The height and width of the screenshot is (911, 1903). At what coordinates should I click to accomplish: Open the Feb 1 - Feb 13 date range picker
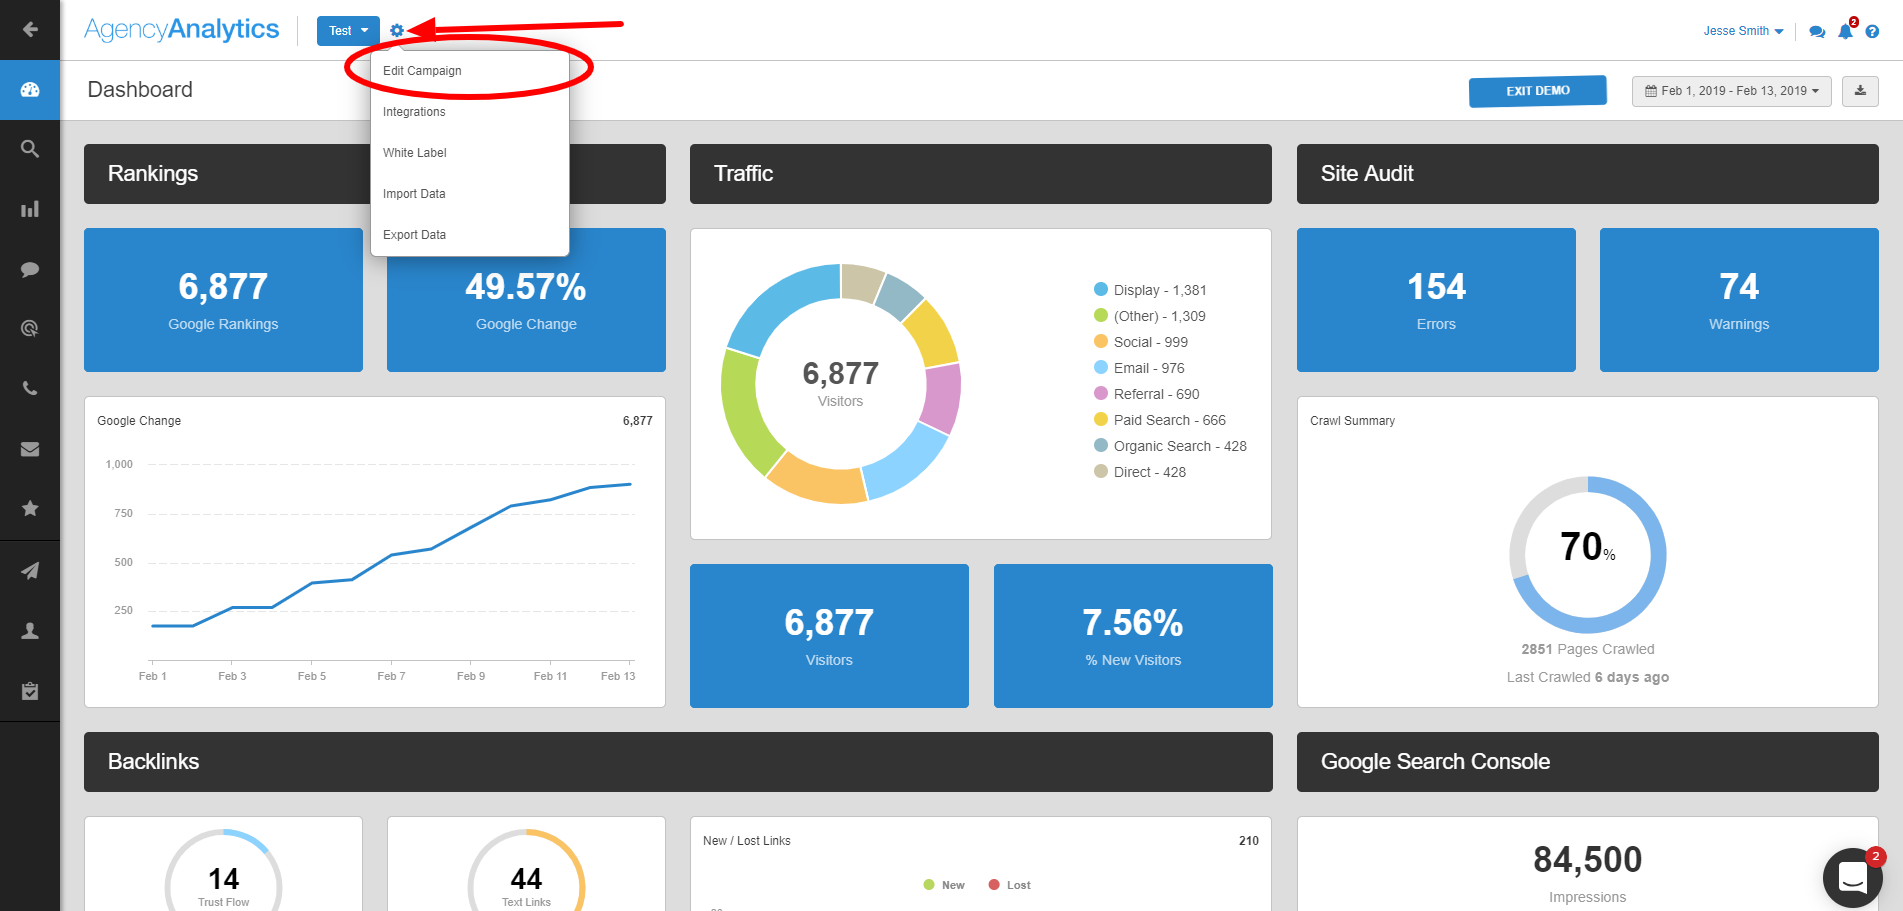tap(1732, 91)
